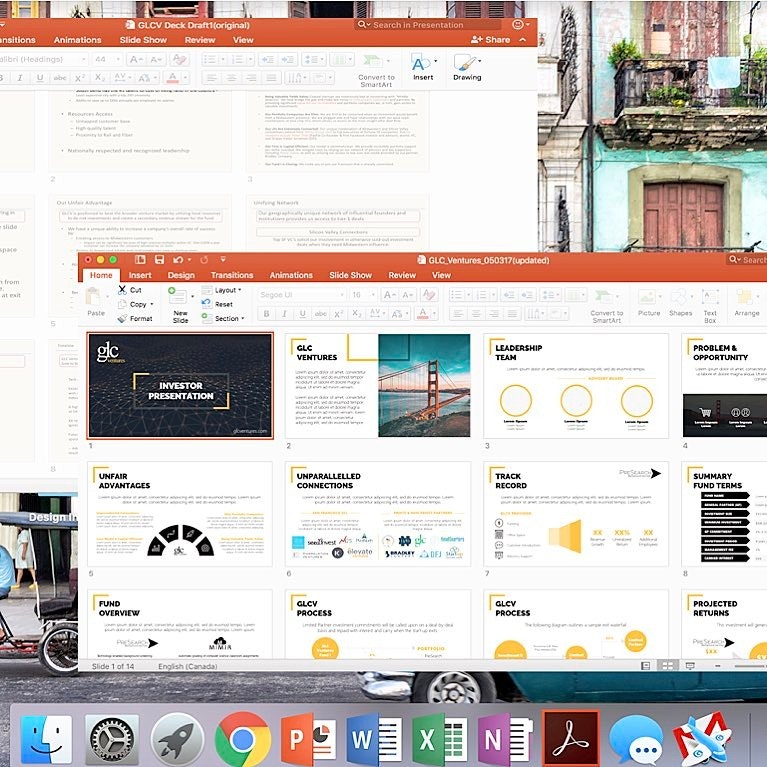Viewport: 767px width, 767px height.
Task: Click the Paste button
Action: click(x=96, y=302)
